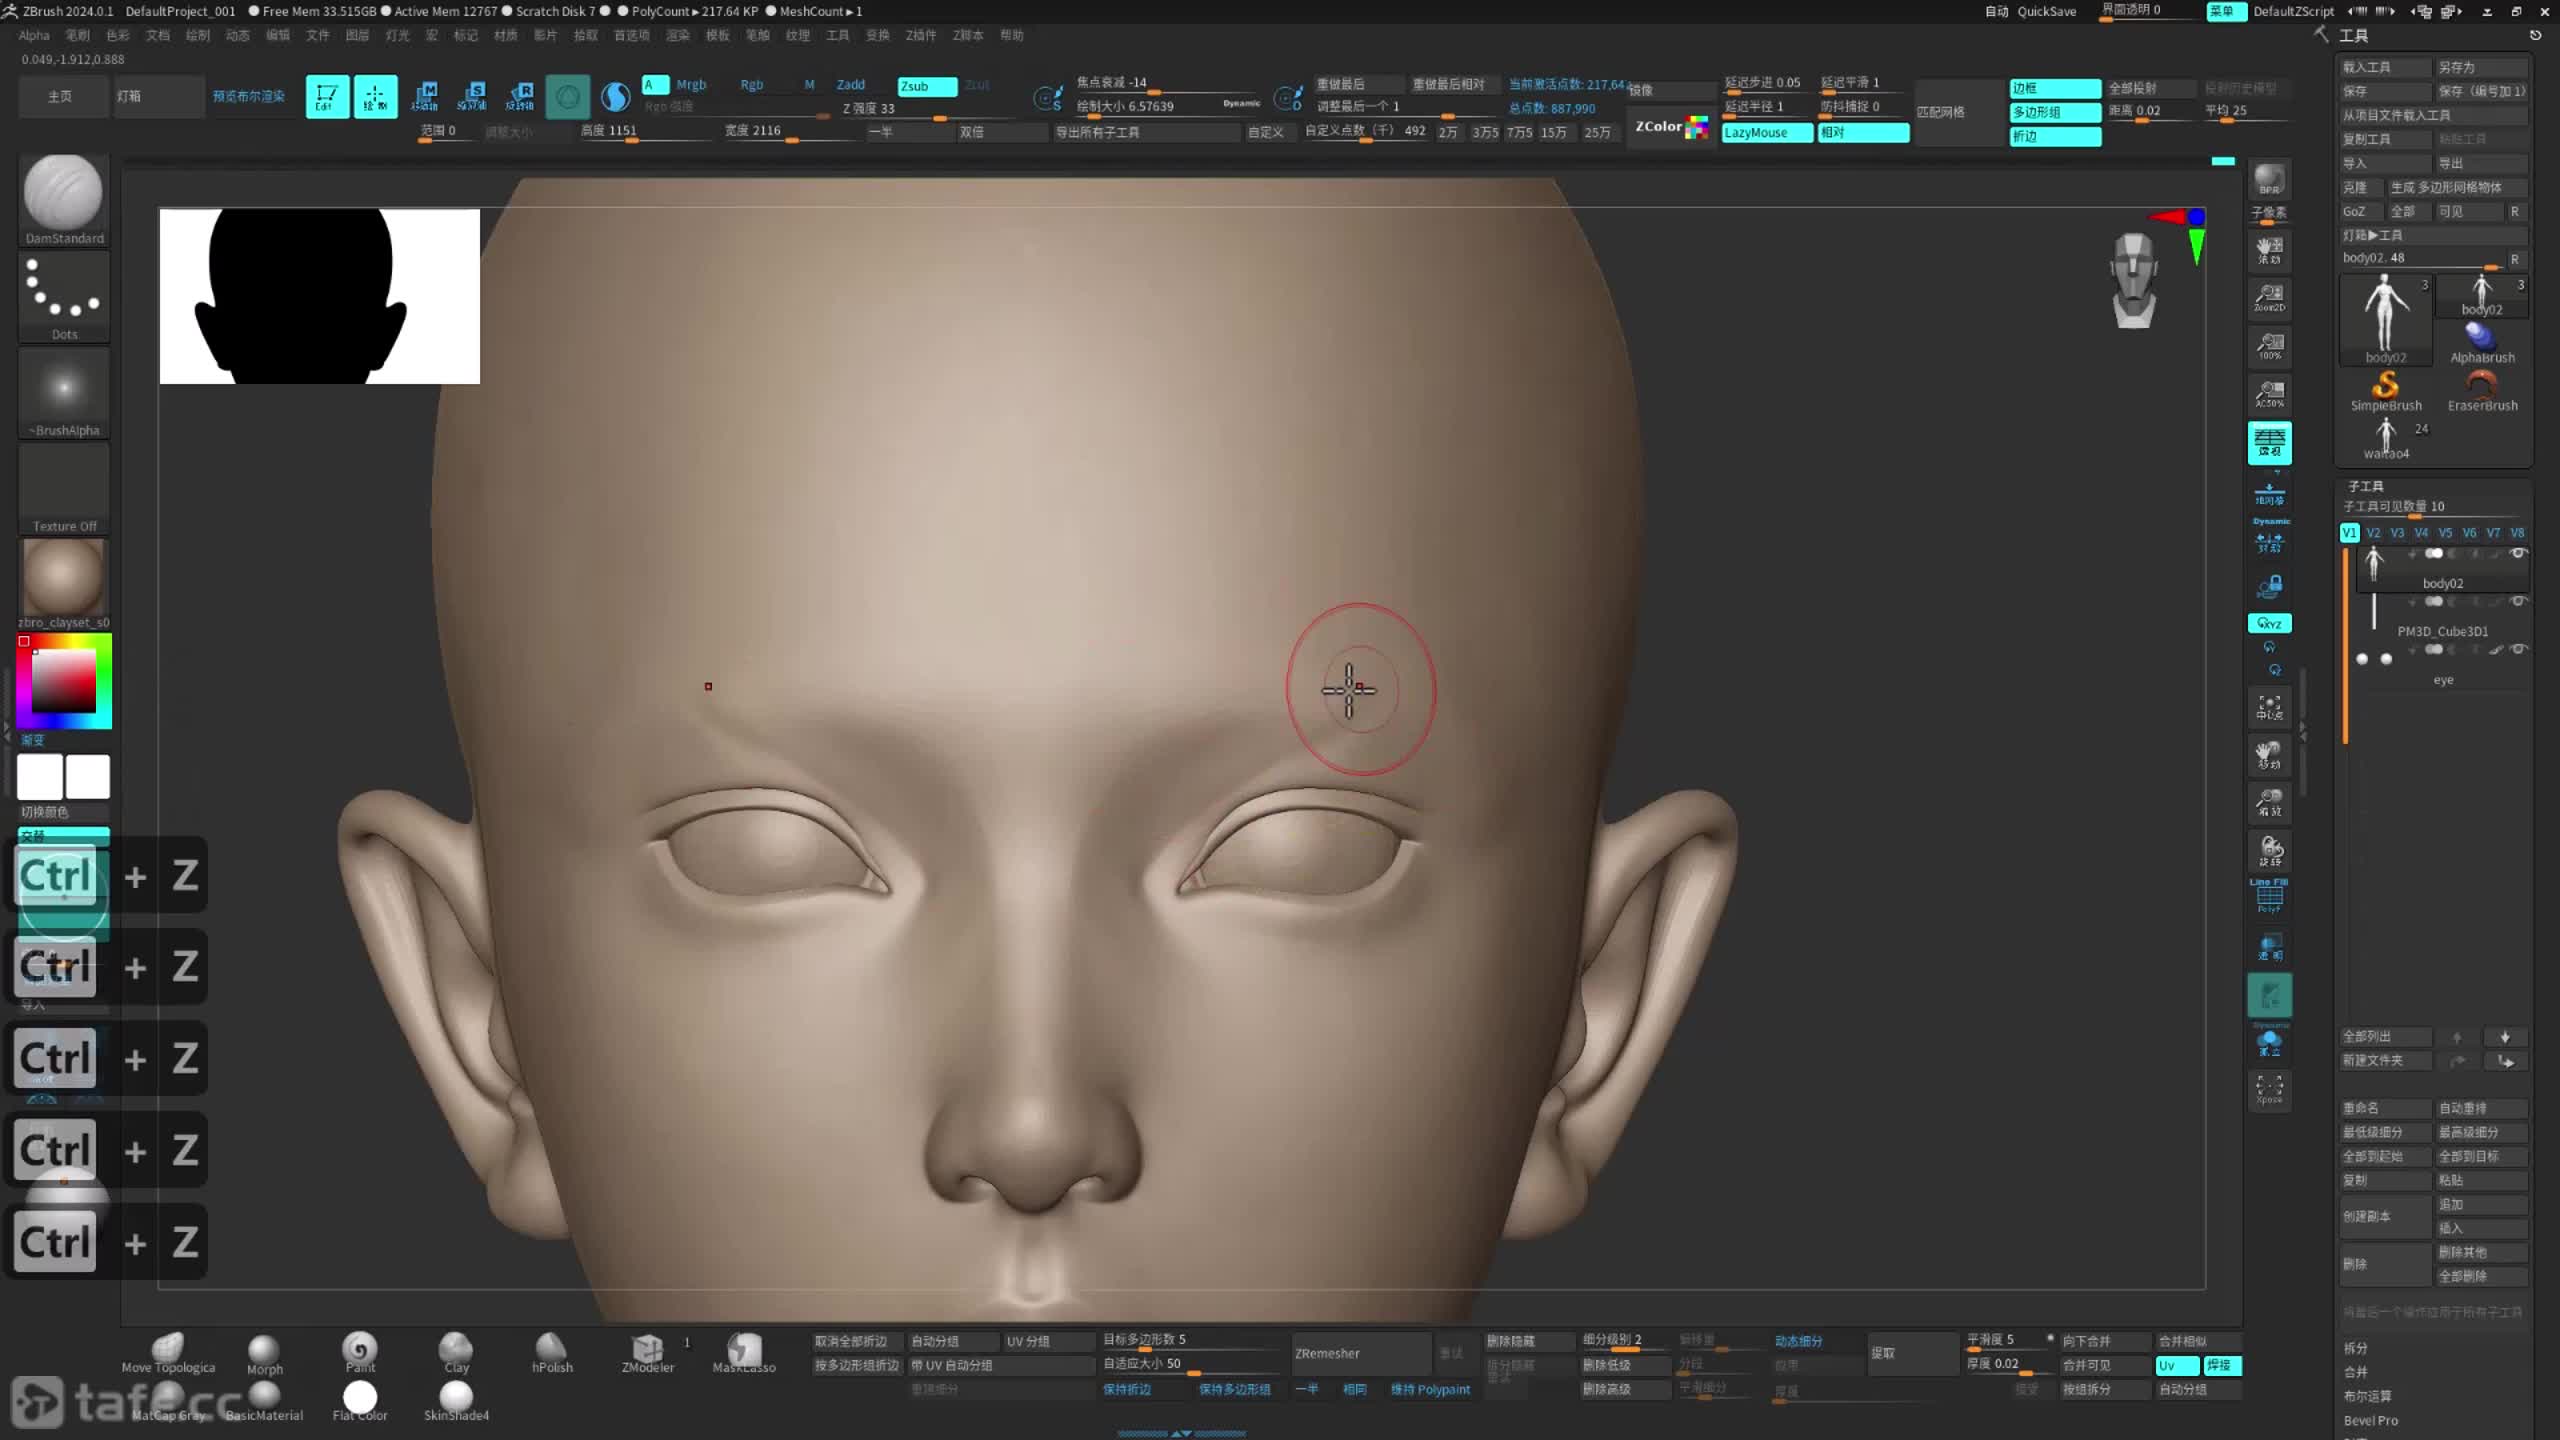This screenshot has width=2560, height=1440.
Task: Select the SimpleBrush tool
Action: [x=2386, y=391]
